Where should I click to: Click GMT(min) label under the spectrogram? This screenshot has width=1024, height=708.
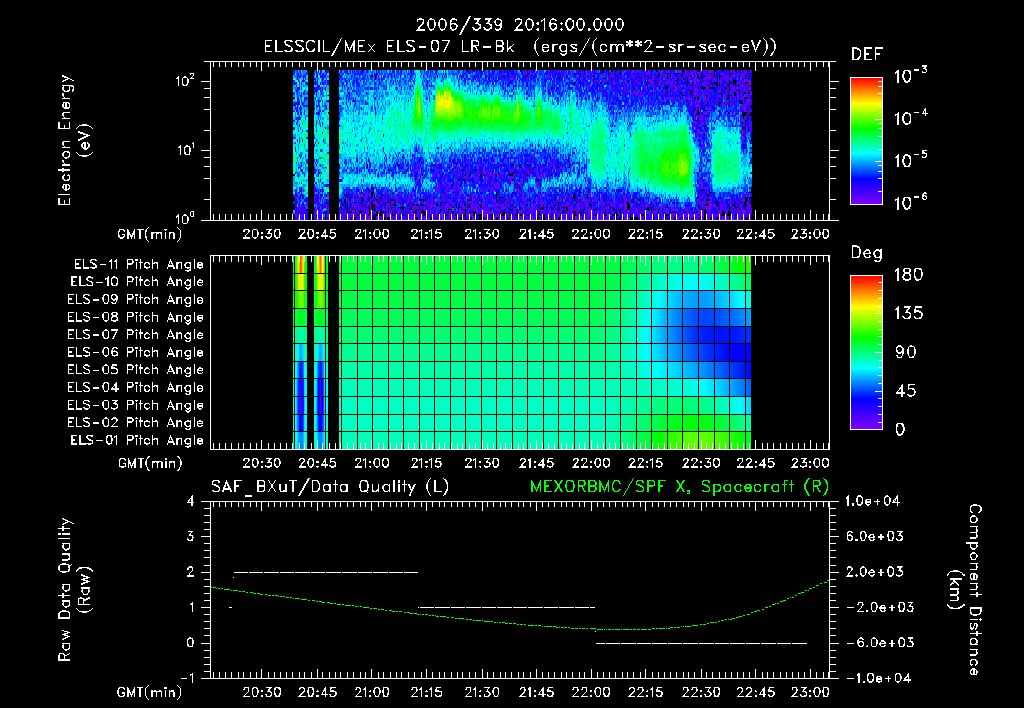coord(150,234)
